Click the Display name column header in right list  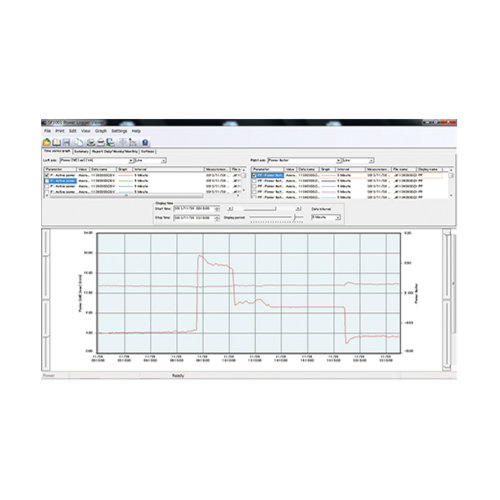click(430, 170)
